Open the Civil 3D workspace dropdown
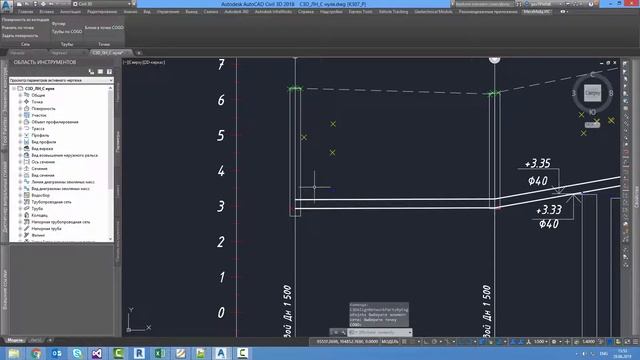Viewport: 640px width, 360px height. pos(102,4)
